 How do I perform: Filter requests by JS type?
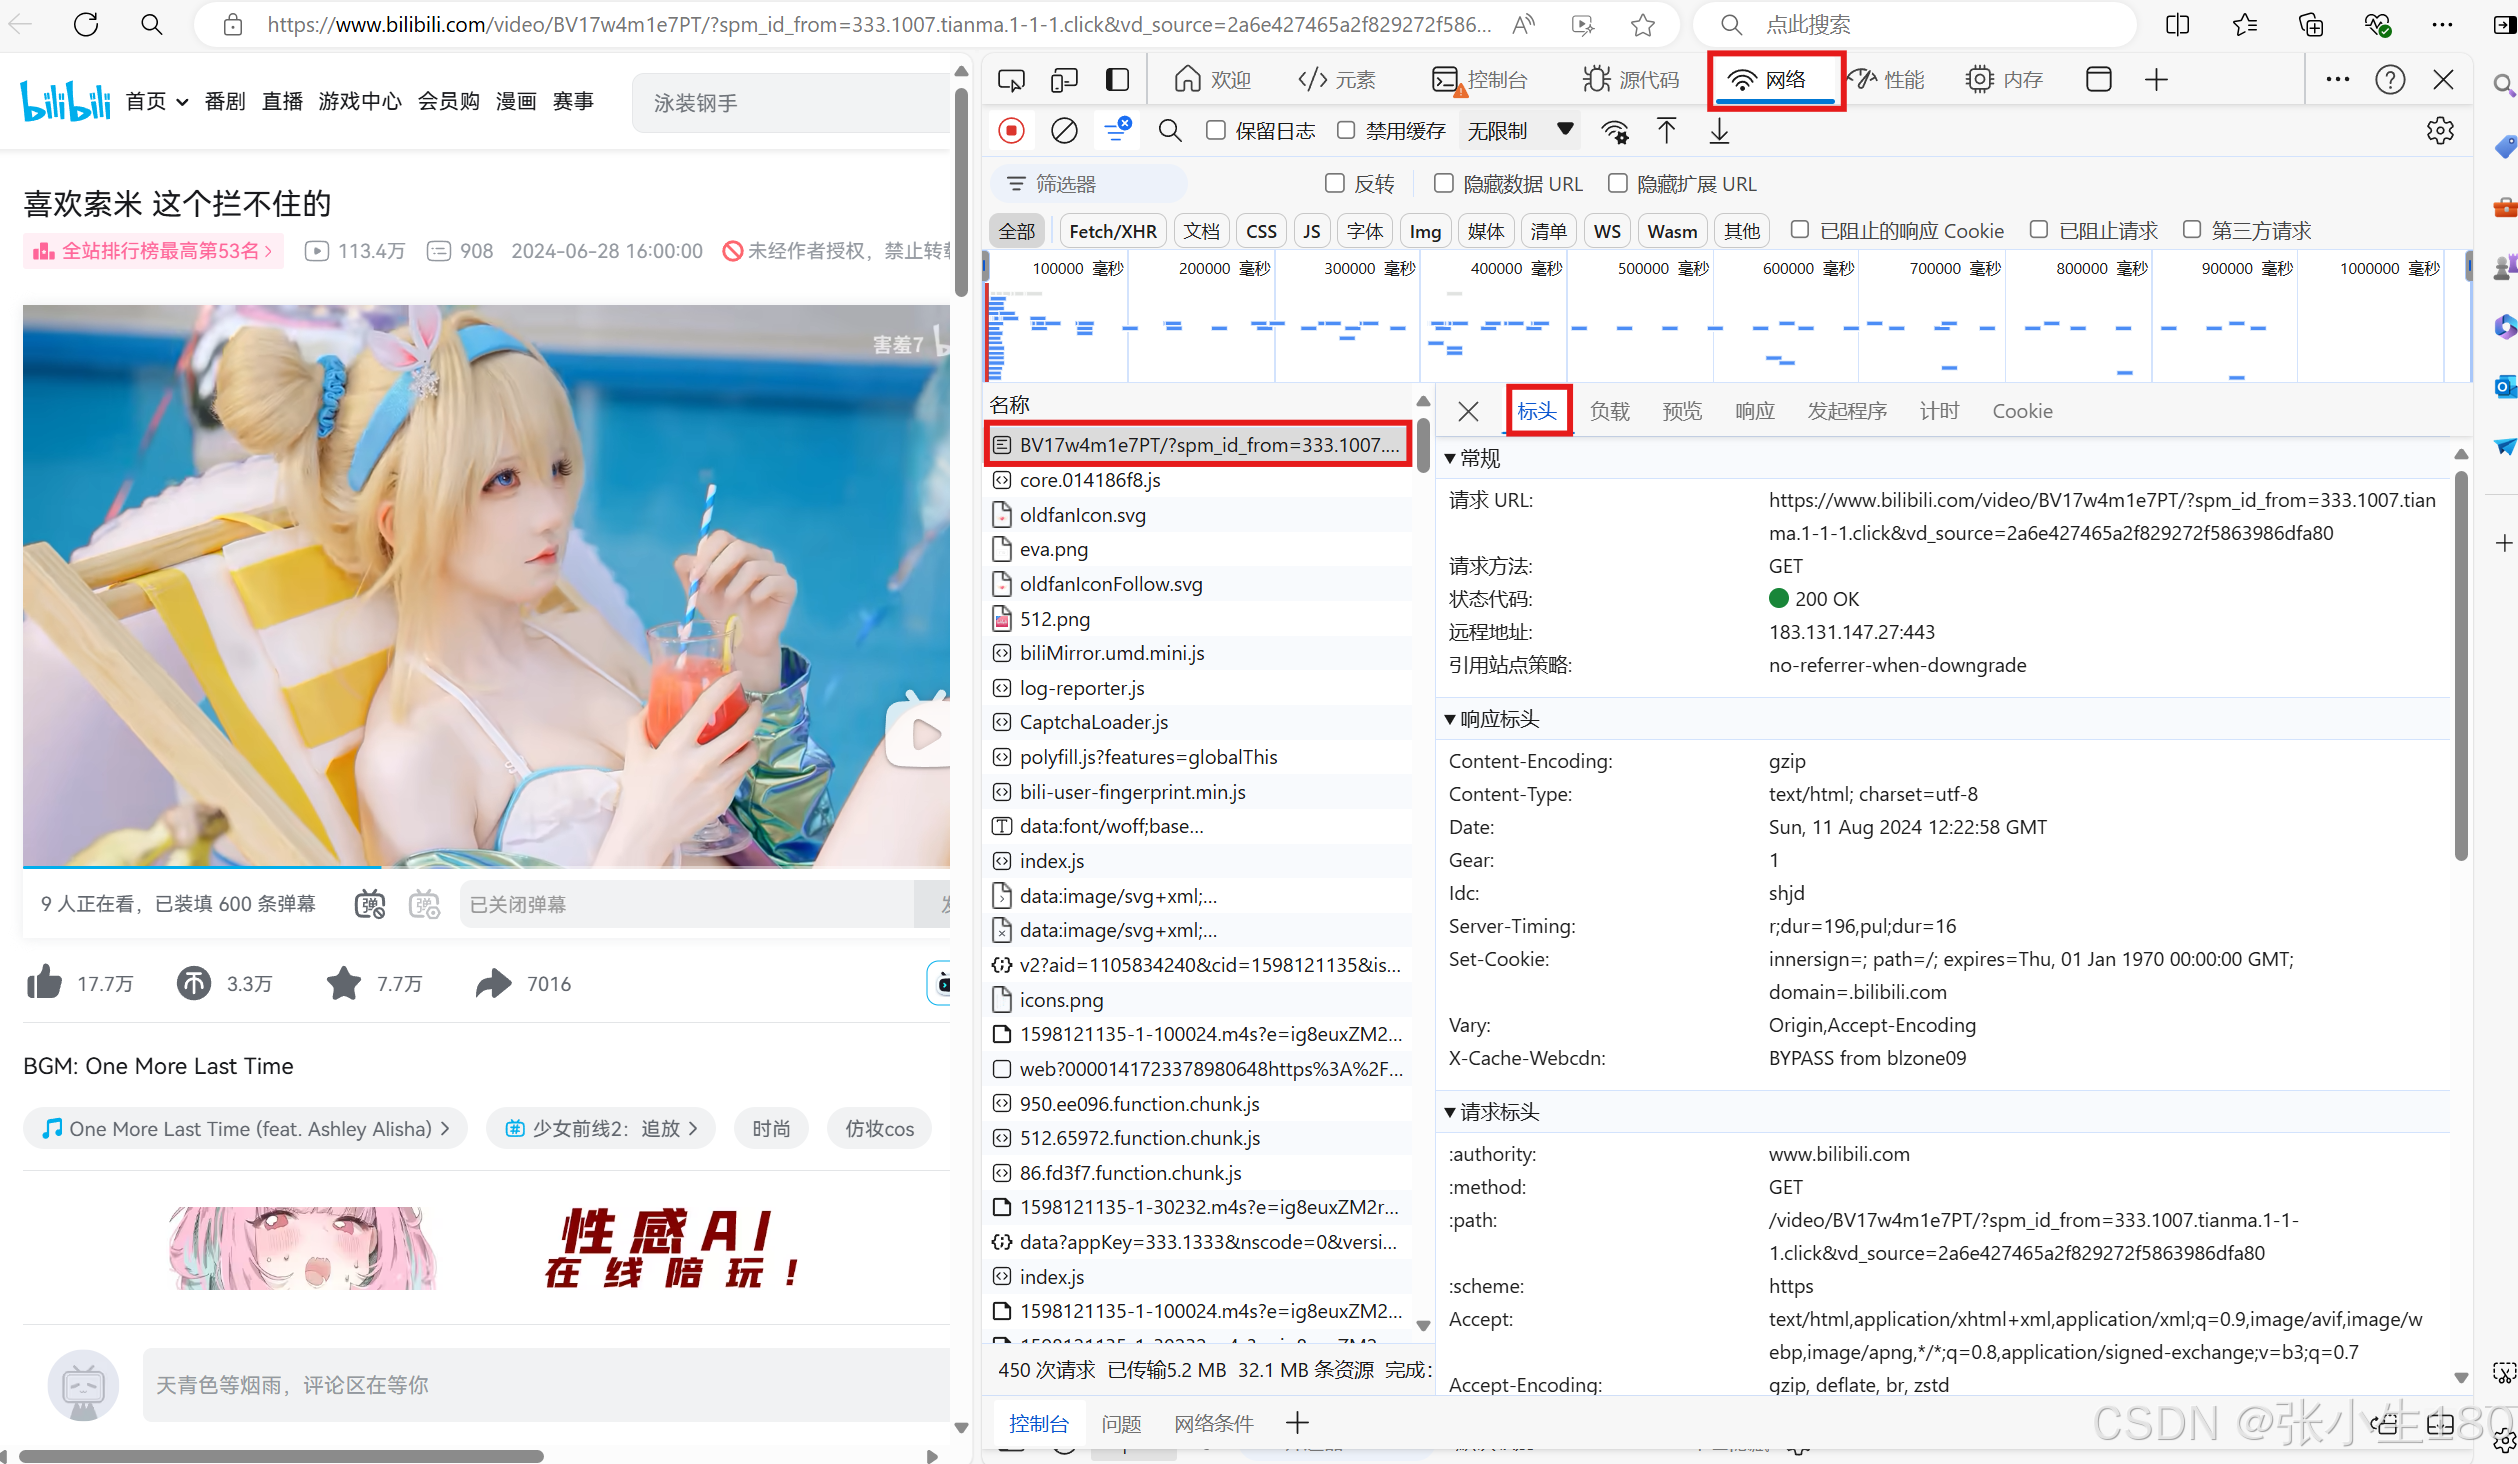click(1311, 231)
